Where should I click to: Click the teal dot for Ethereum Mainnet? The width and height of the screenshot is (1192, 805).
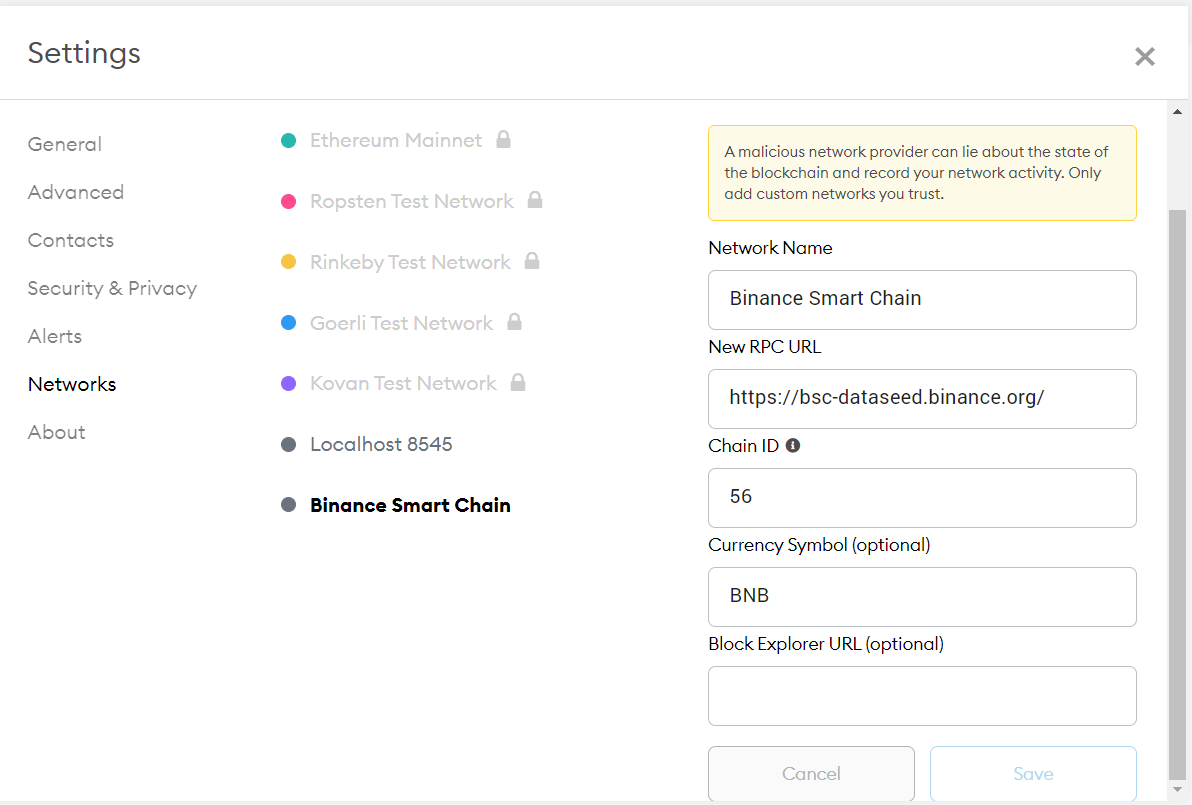(288, 141)
